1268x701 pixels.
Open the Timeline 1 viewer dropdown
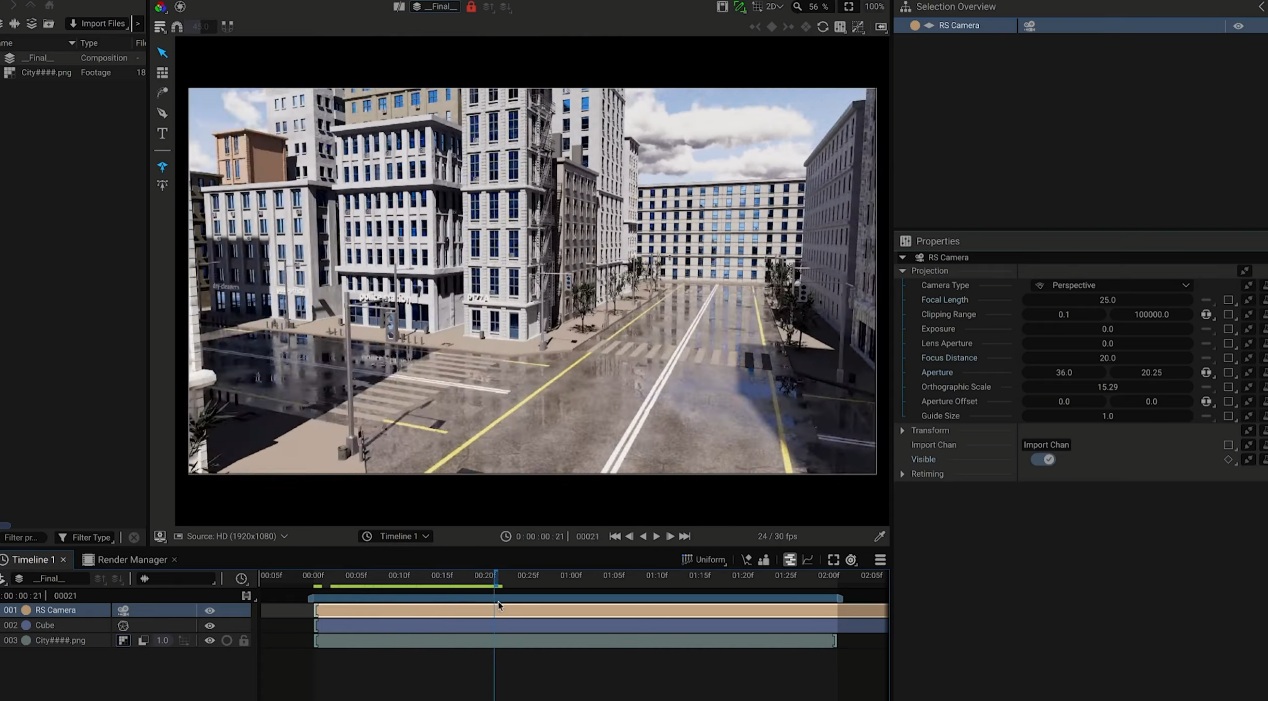[x=396, y=537]
